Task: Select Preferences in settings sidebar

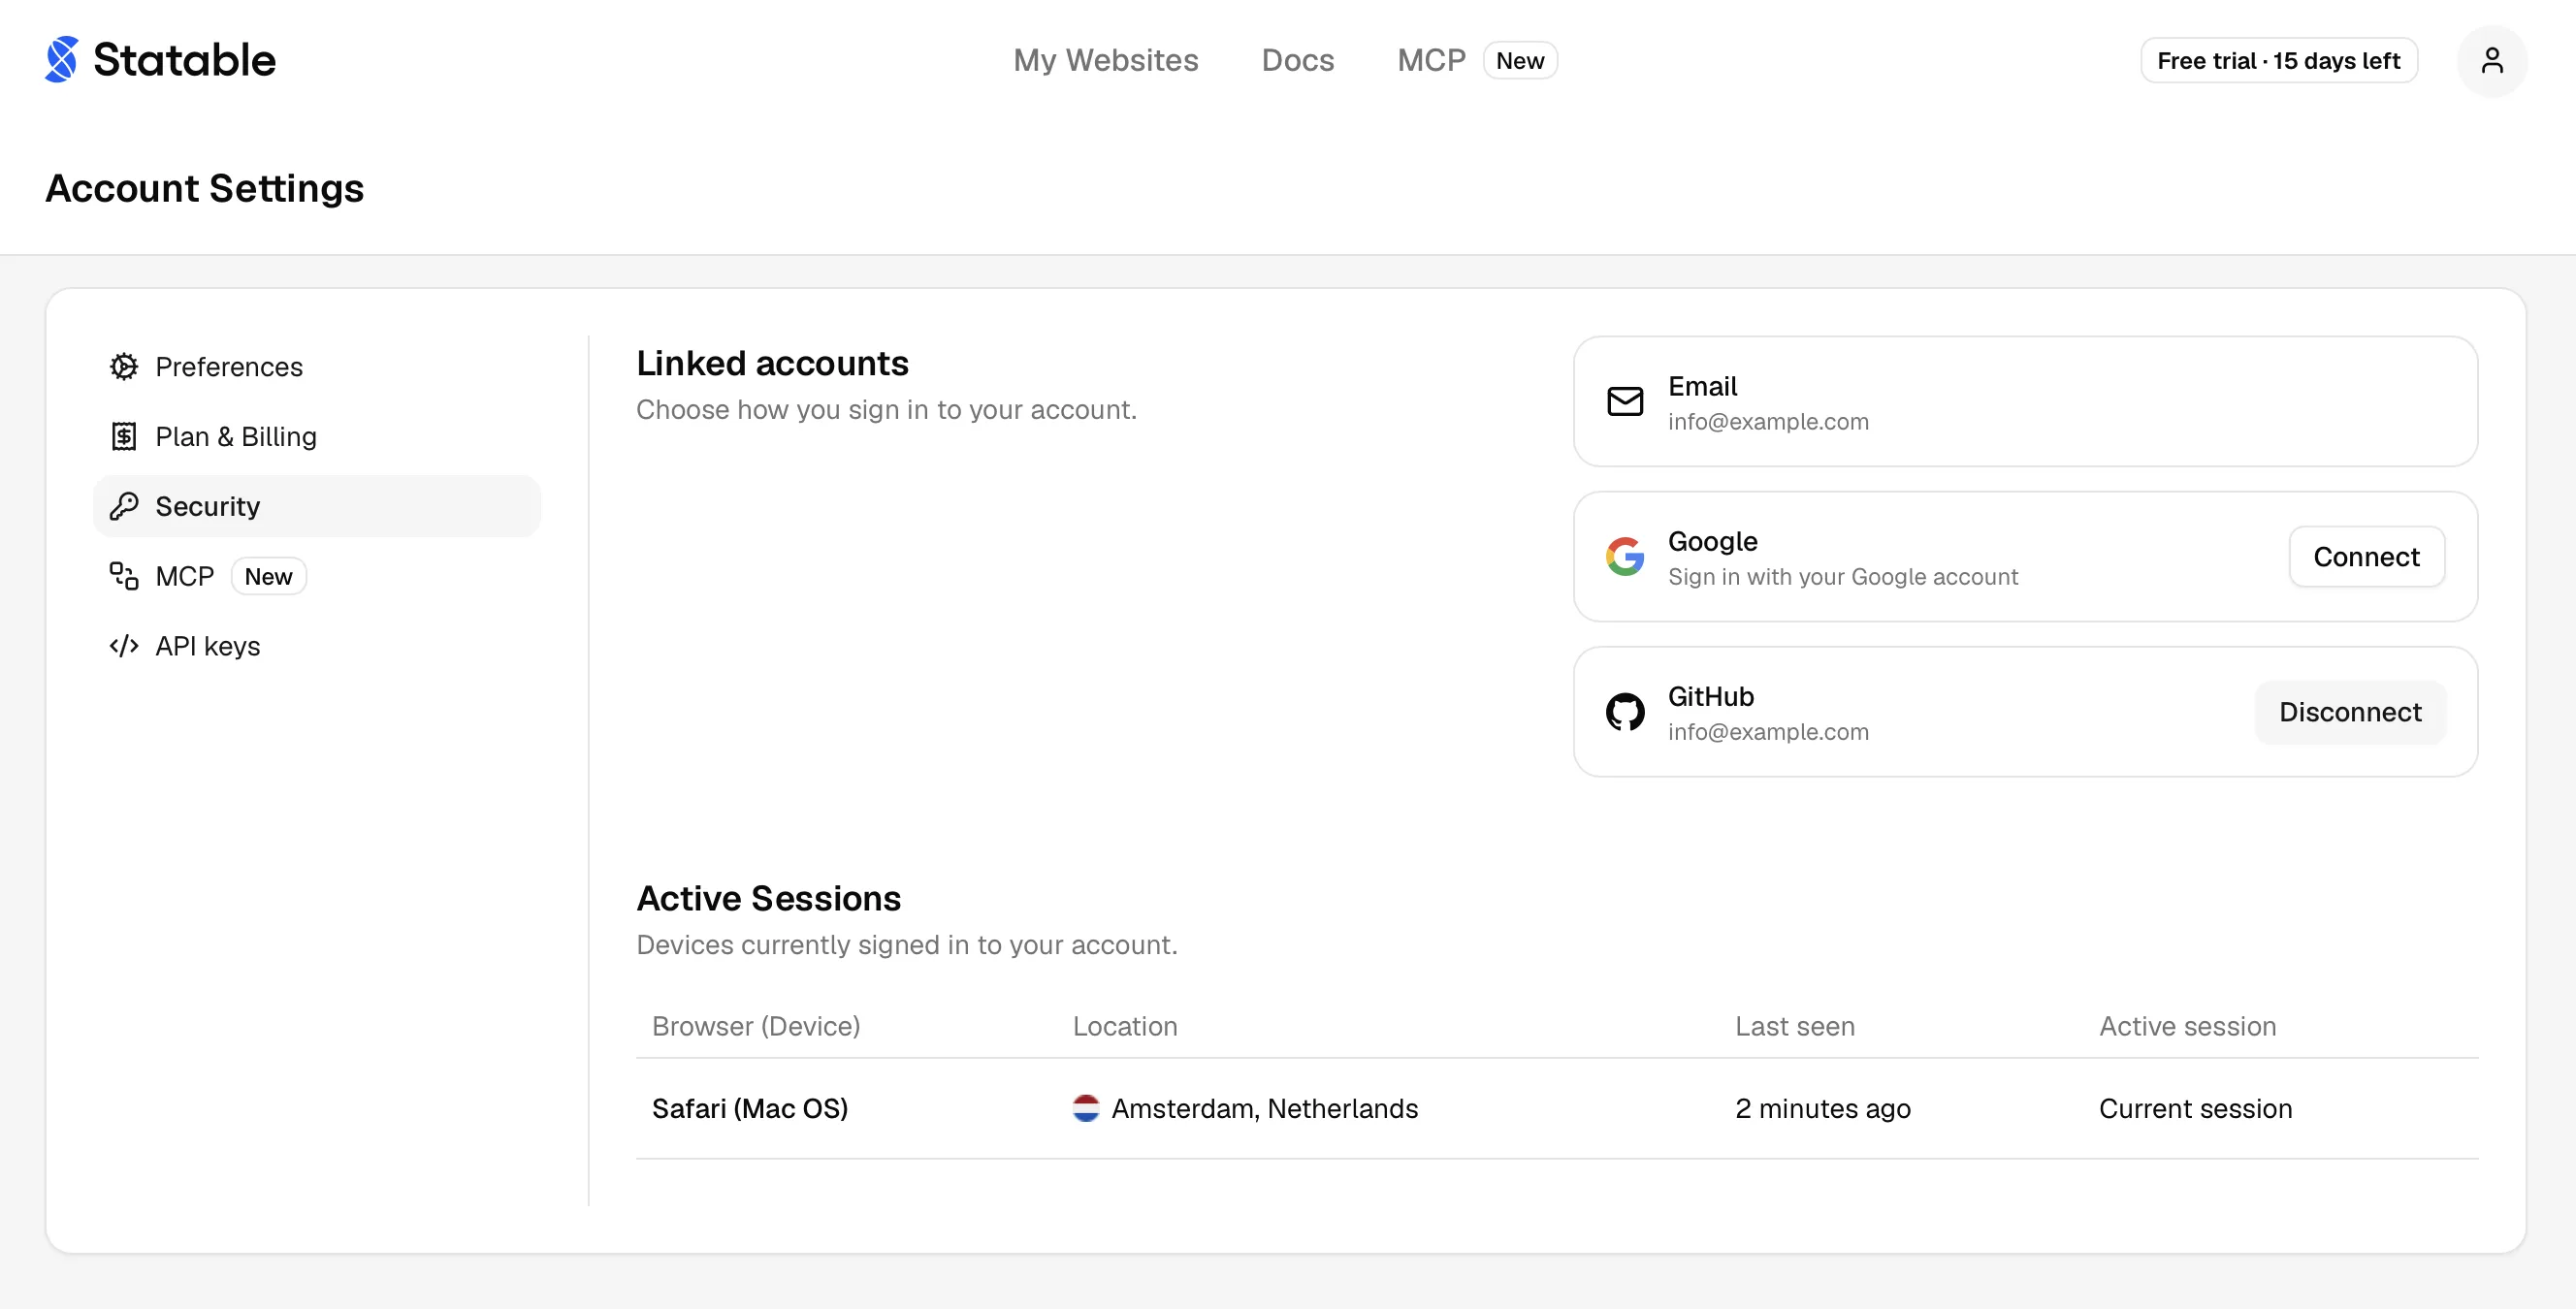Action: [317, 367]
